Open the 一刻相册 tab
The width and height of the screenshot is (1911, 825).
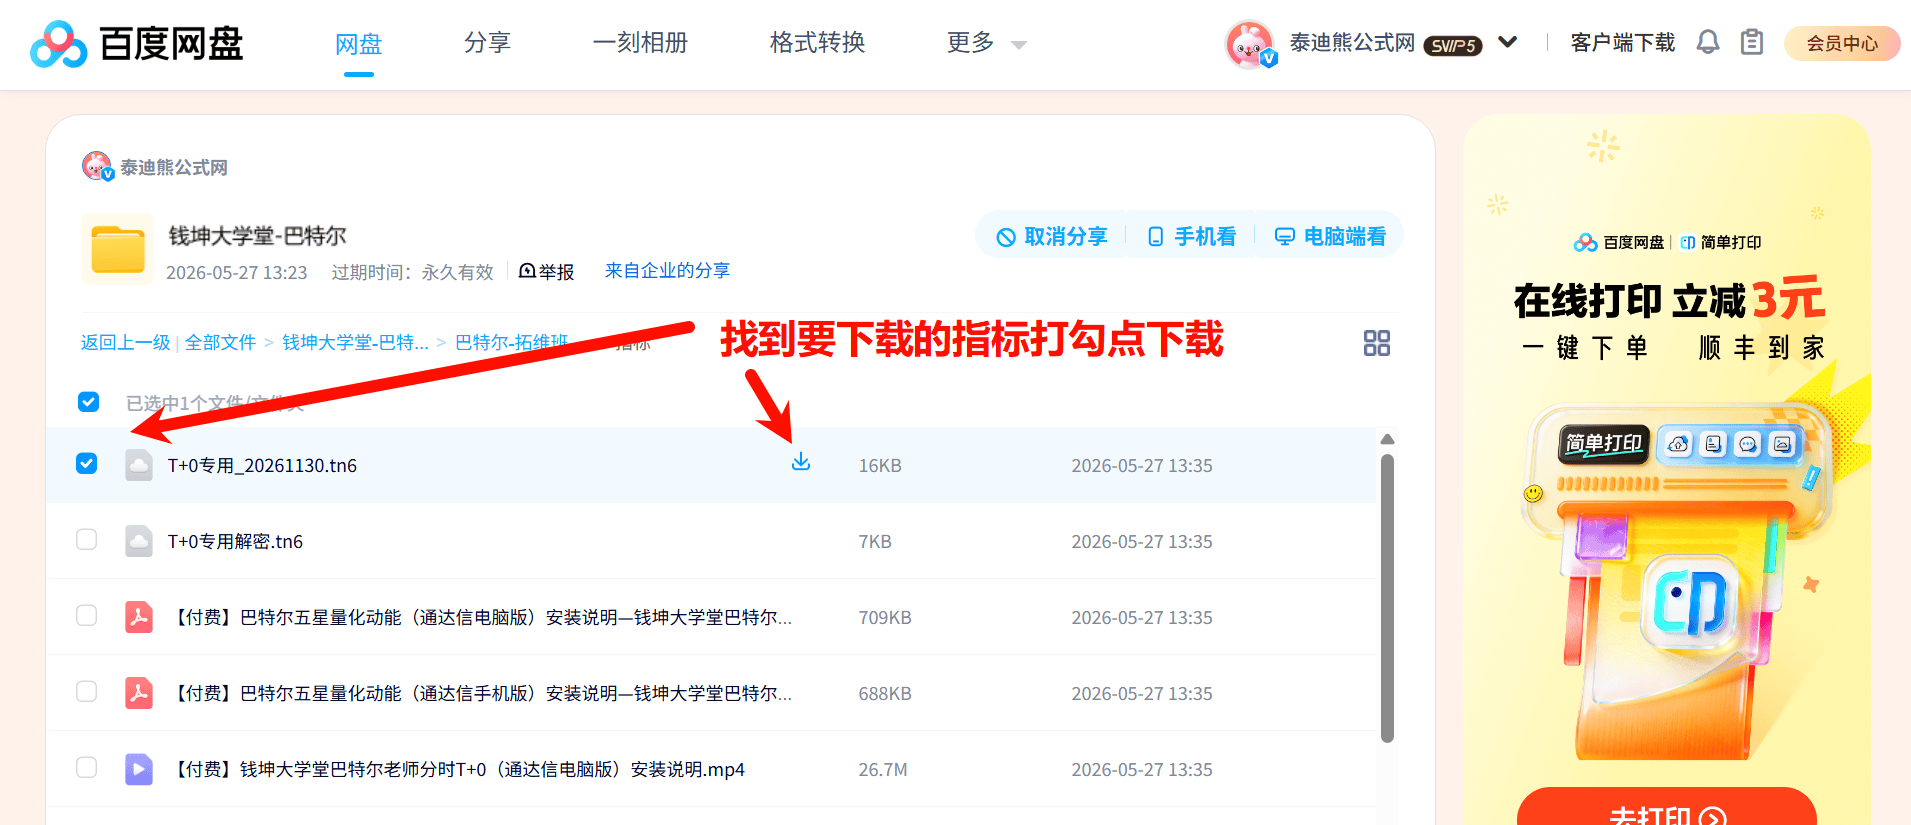(641, 43)
